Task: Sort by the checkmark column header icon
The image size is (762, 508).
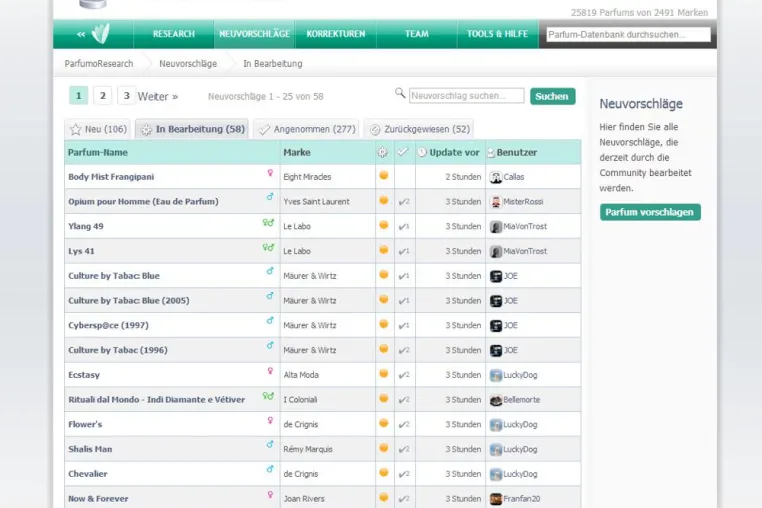Action: point(403,152)
